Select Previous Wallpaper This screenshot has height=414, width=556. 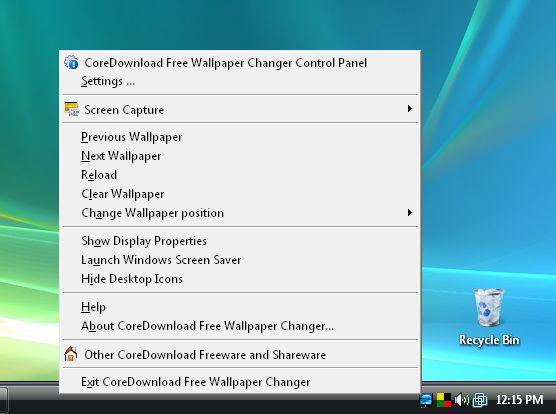[240, 137]
